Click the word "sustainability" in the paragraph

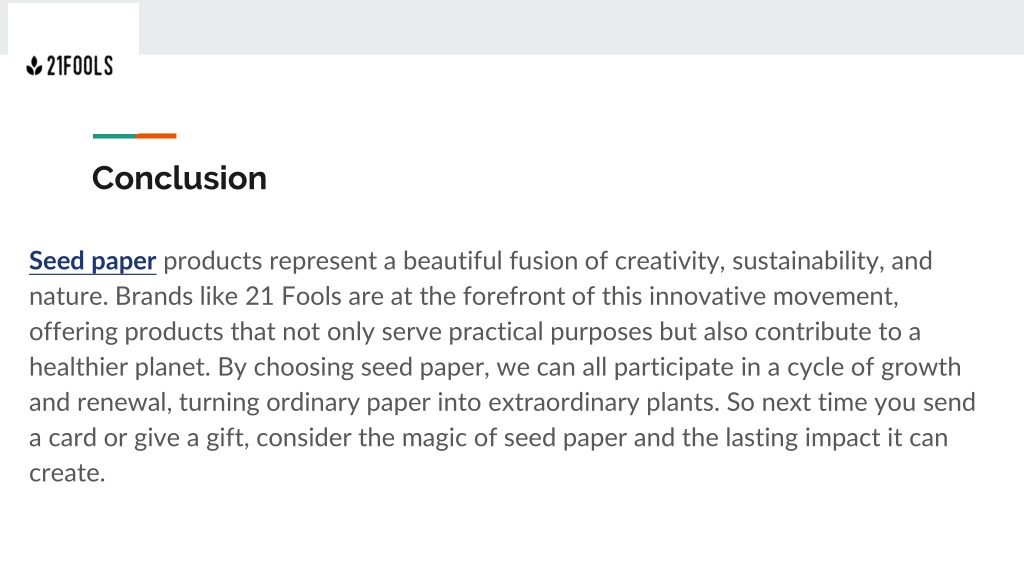(x=806, y=261)
